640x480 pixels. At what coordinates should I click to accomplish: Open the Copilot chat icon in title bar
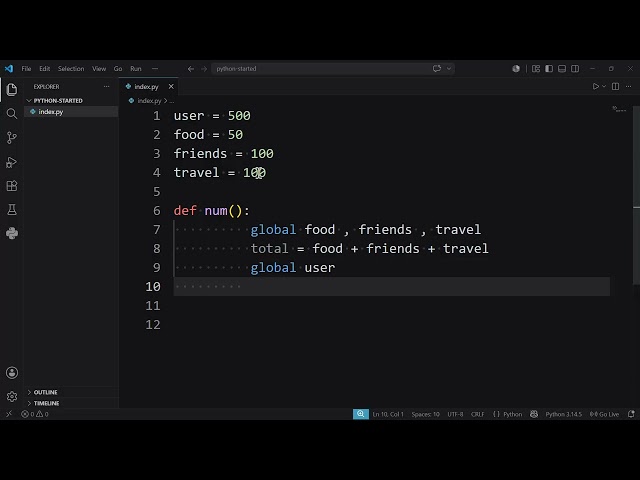437,69
